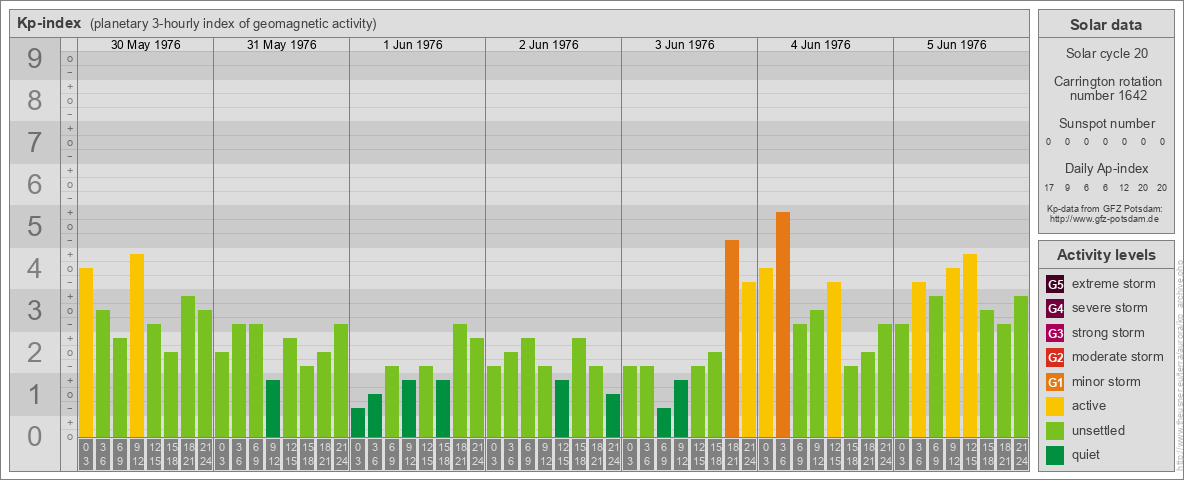Click the 1 Jun 1976 date header
Viewport: 1184px width, 480px height.
[x=413, y=45]
